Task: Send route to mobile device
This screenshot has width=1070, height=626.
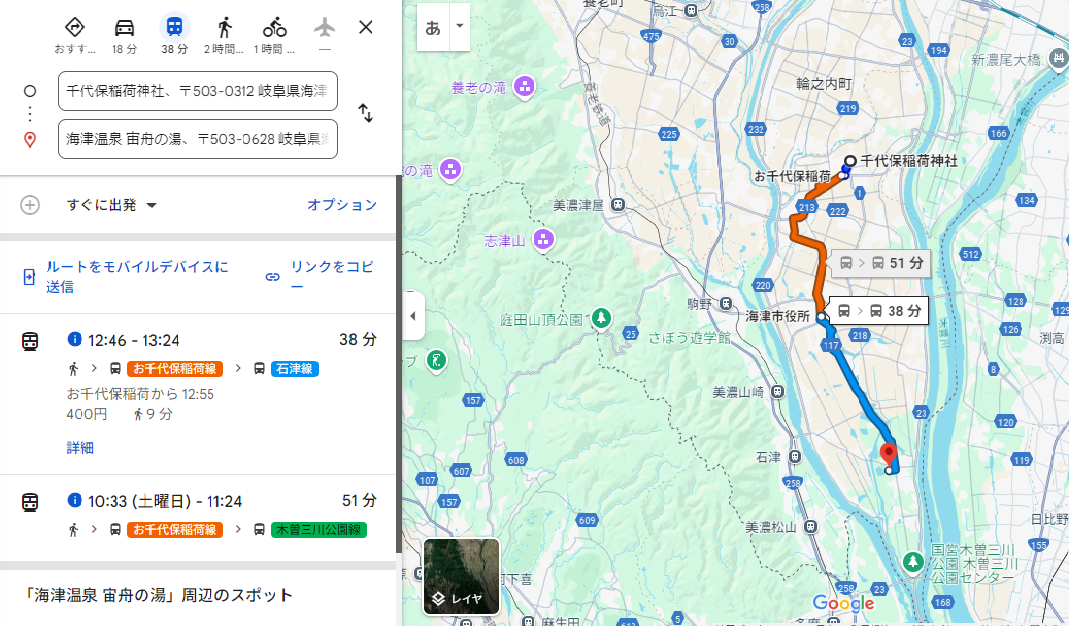Action: [x=127, y=276]
